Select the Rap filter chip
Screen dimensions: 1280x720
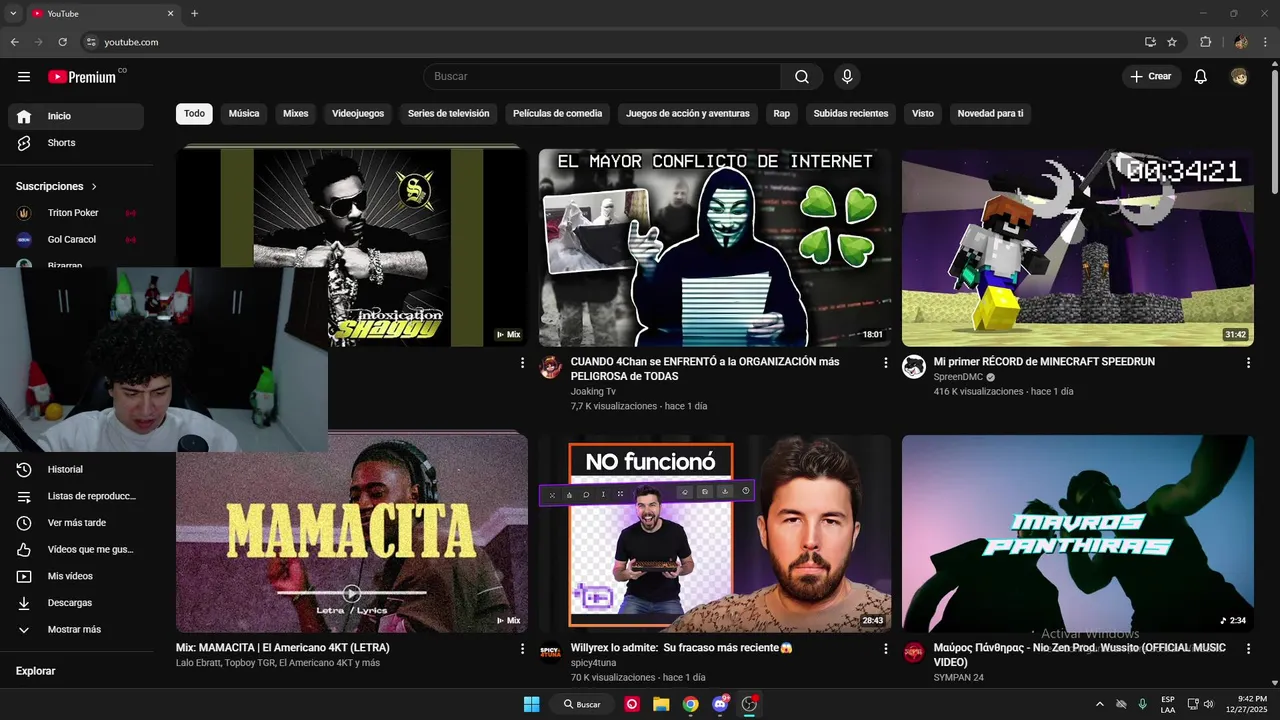[x=782, y=114]
